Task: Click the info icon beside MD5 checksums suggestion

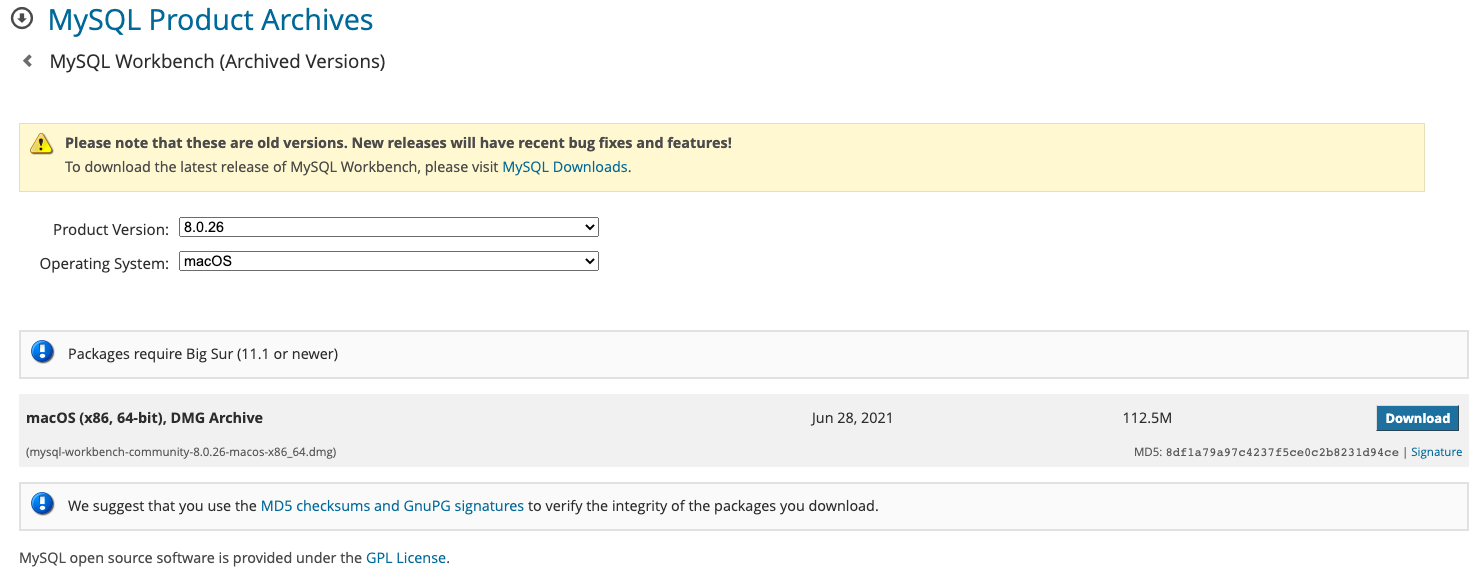Action: click(x=42, y=504)
